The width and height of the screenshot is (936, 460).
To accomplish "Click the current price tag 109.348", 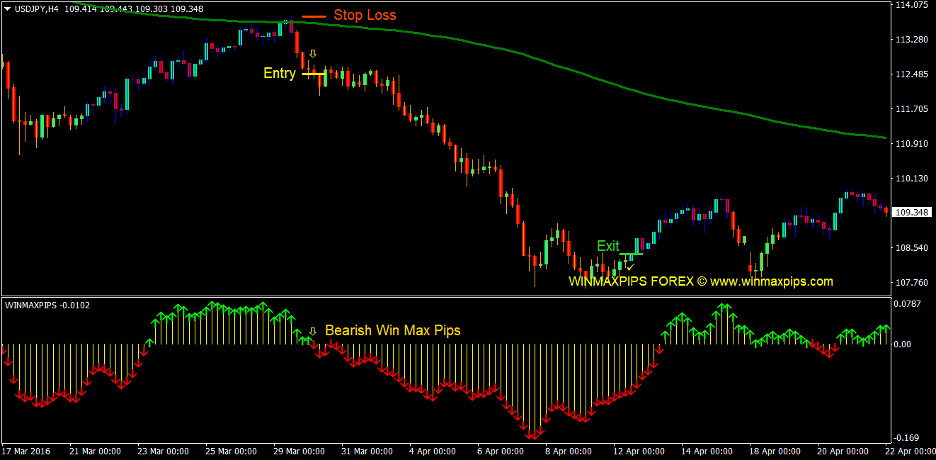I will point(912,212).
